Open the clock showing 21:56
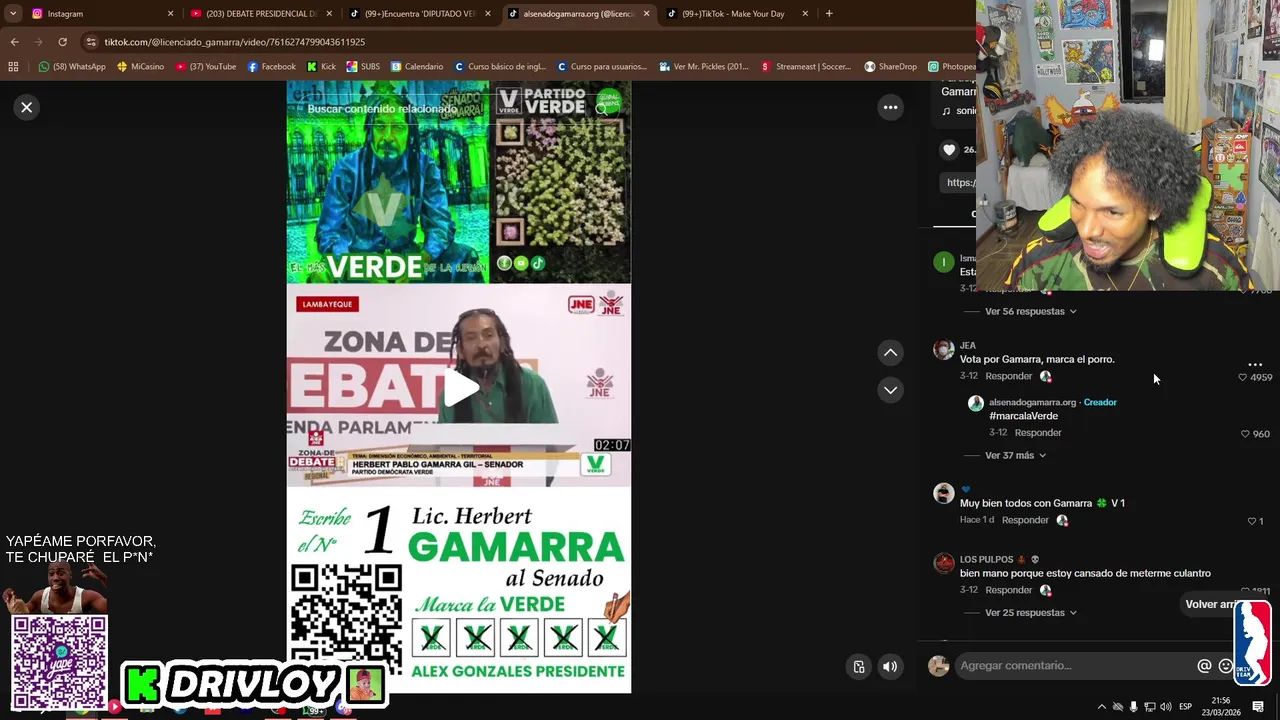Image resolution: width=1280 pixels, height=720 pixels. pos(1221,706)
